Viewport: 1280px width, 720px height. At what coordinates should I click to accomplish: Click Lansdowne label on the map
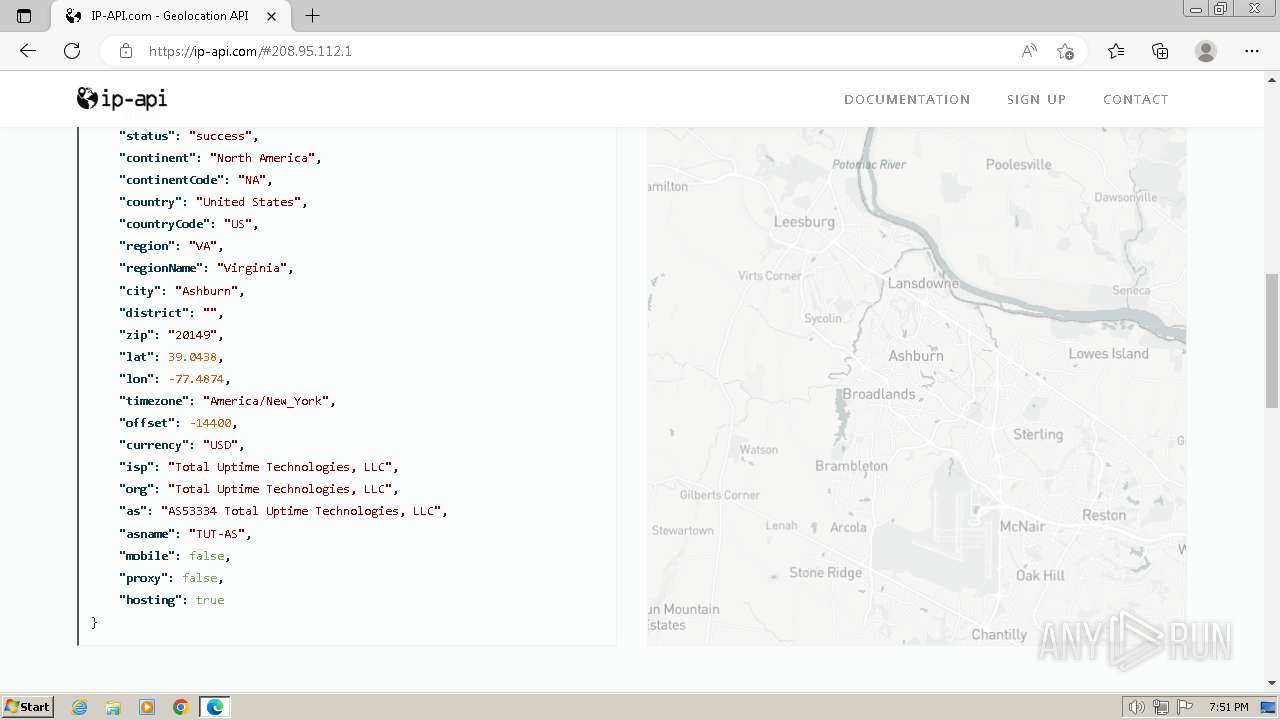click(923, 283)
